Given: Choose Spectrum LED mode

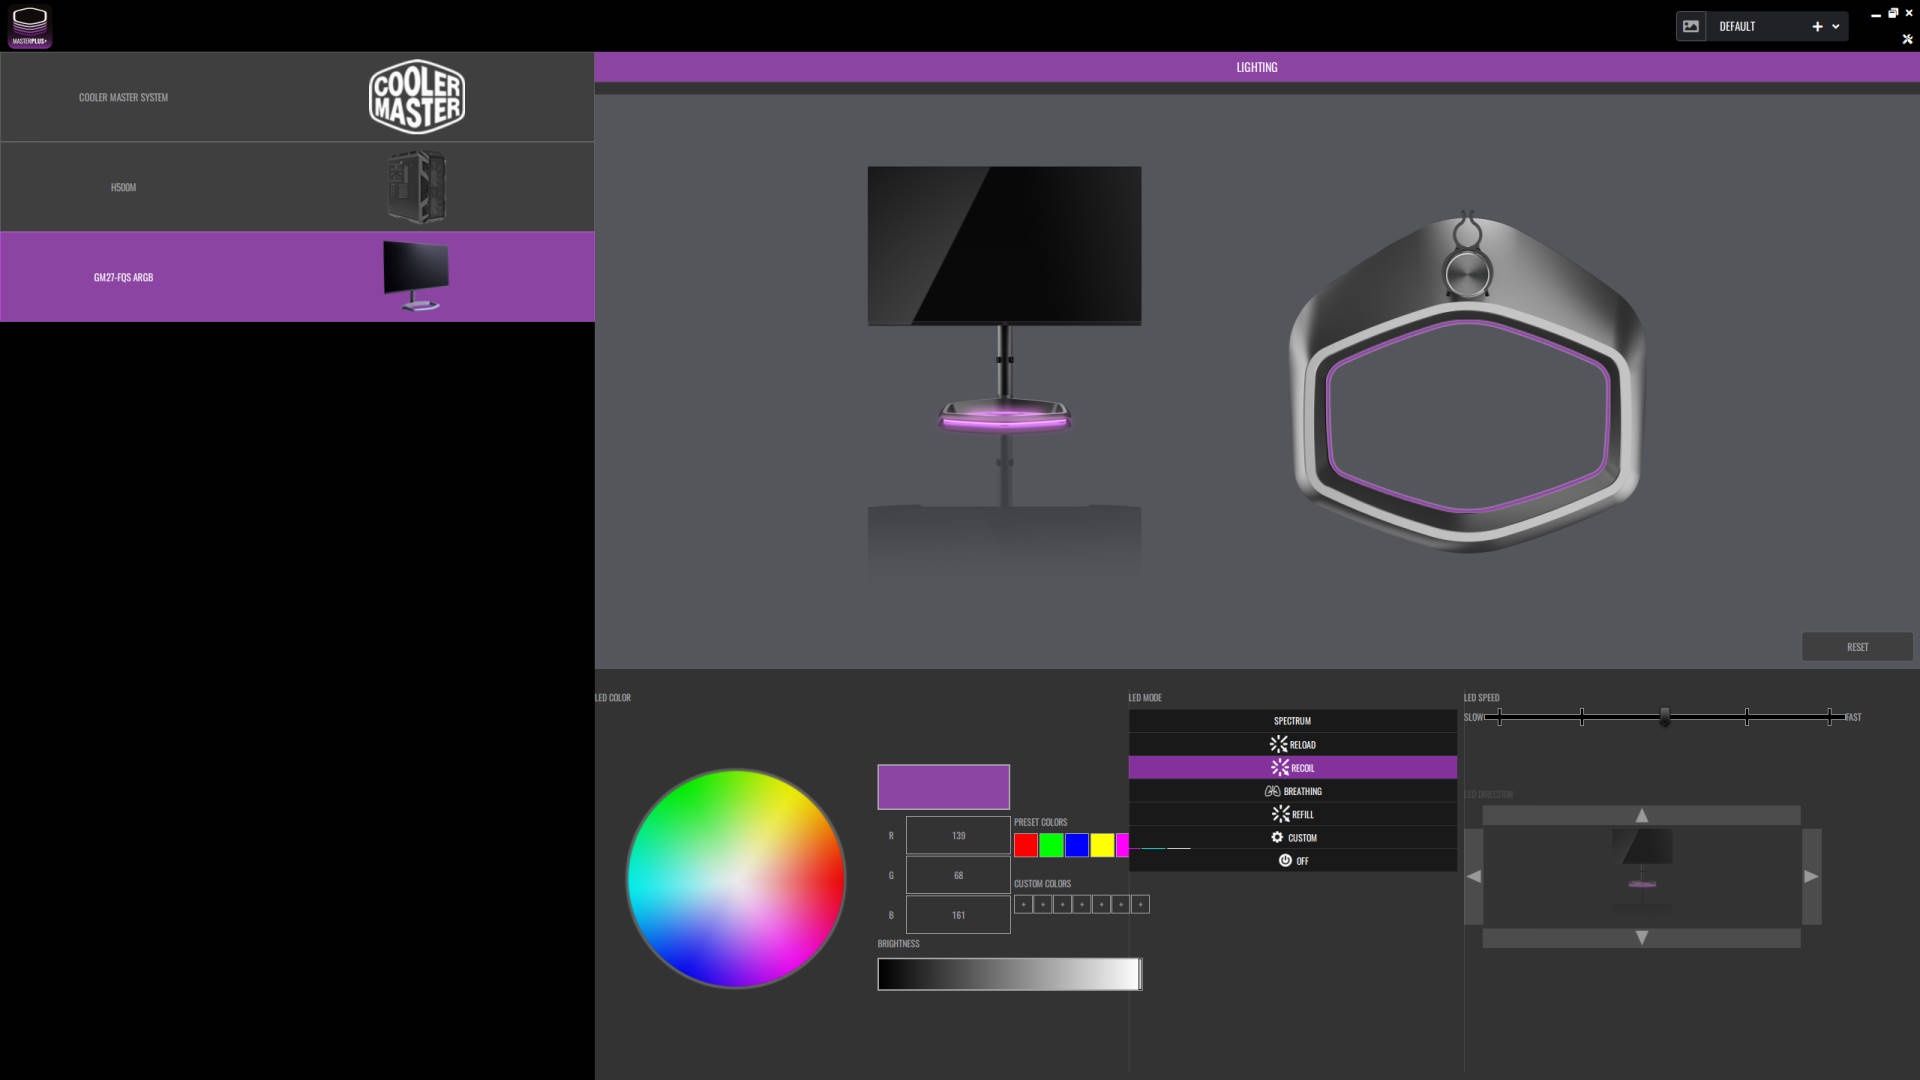Looking at the screenshot, I should 1292,721.
